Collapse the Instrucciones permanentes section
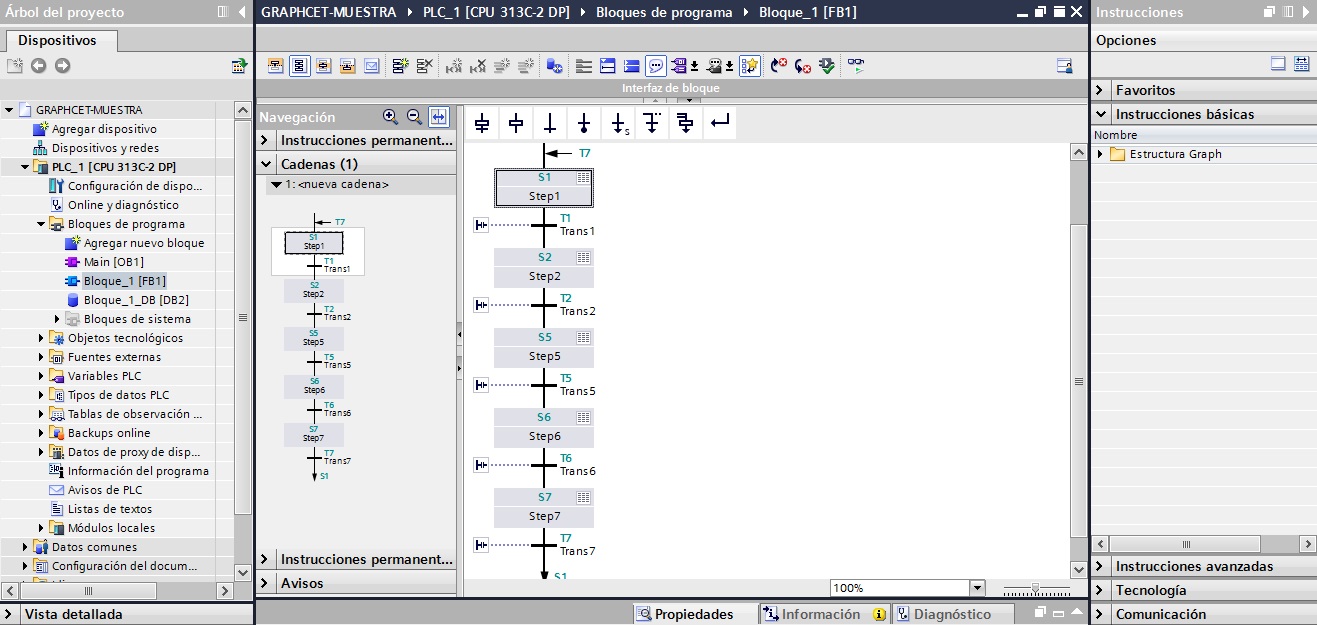 pyautogui.click(x=266, y=140)
